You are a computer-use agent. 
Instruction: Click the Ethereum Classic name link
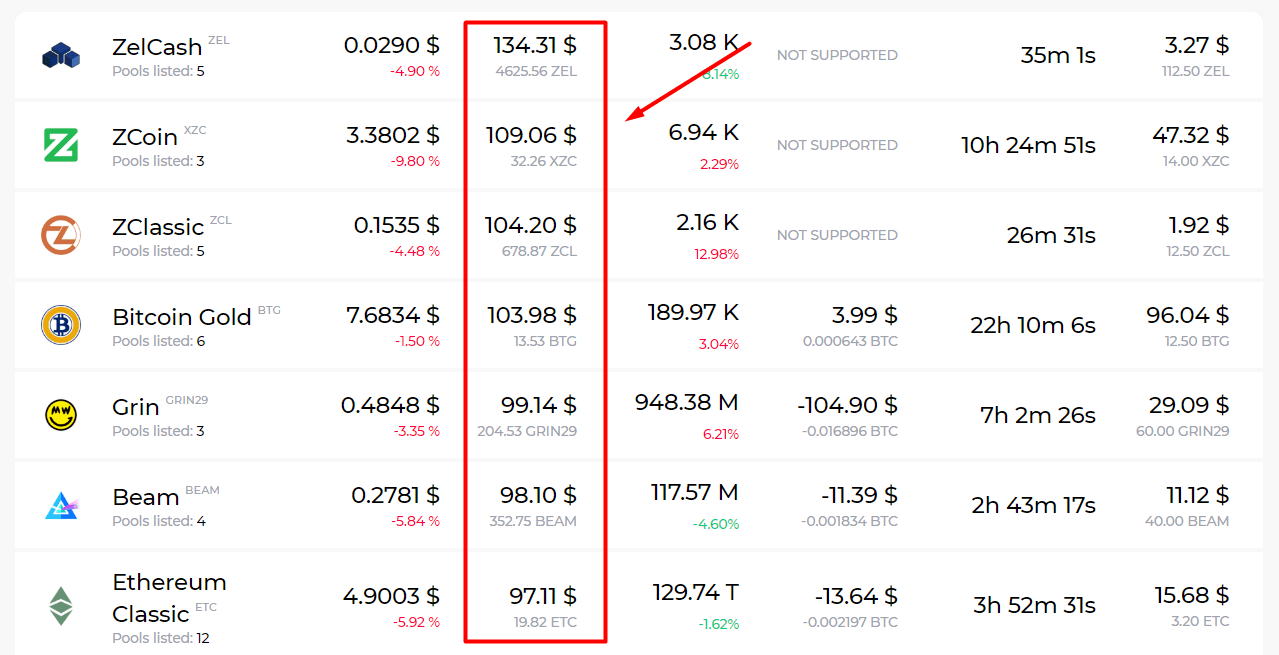pos(170,597)
